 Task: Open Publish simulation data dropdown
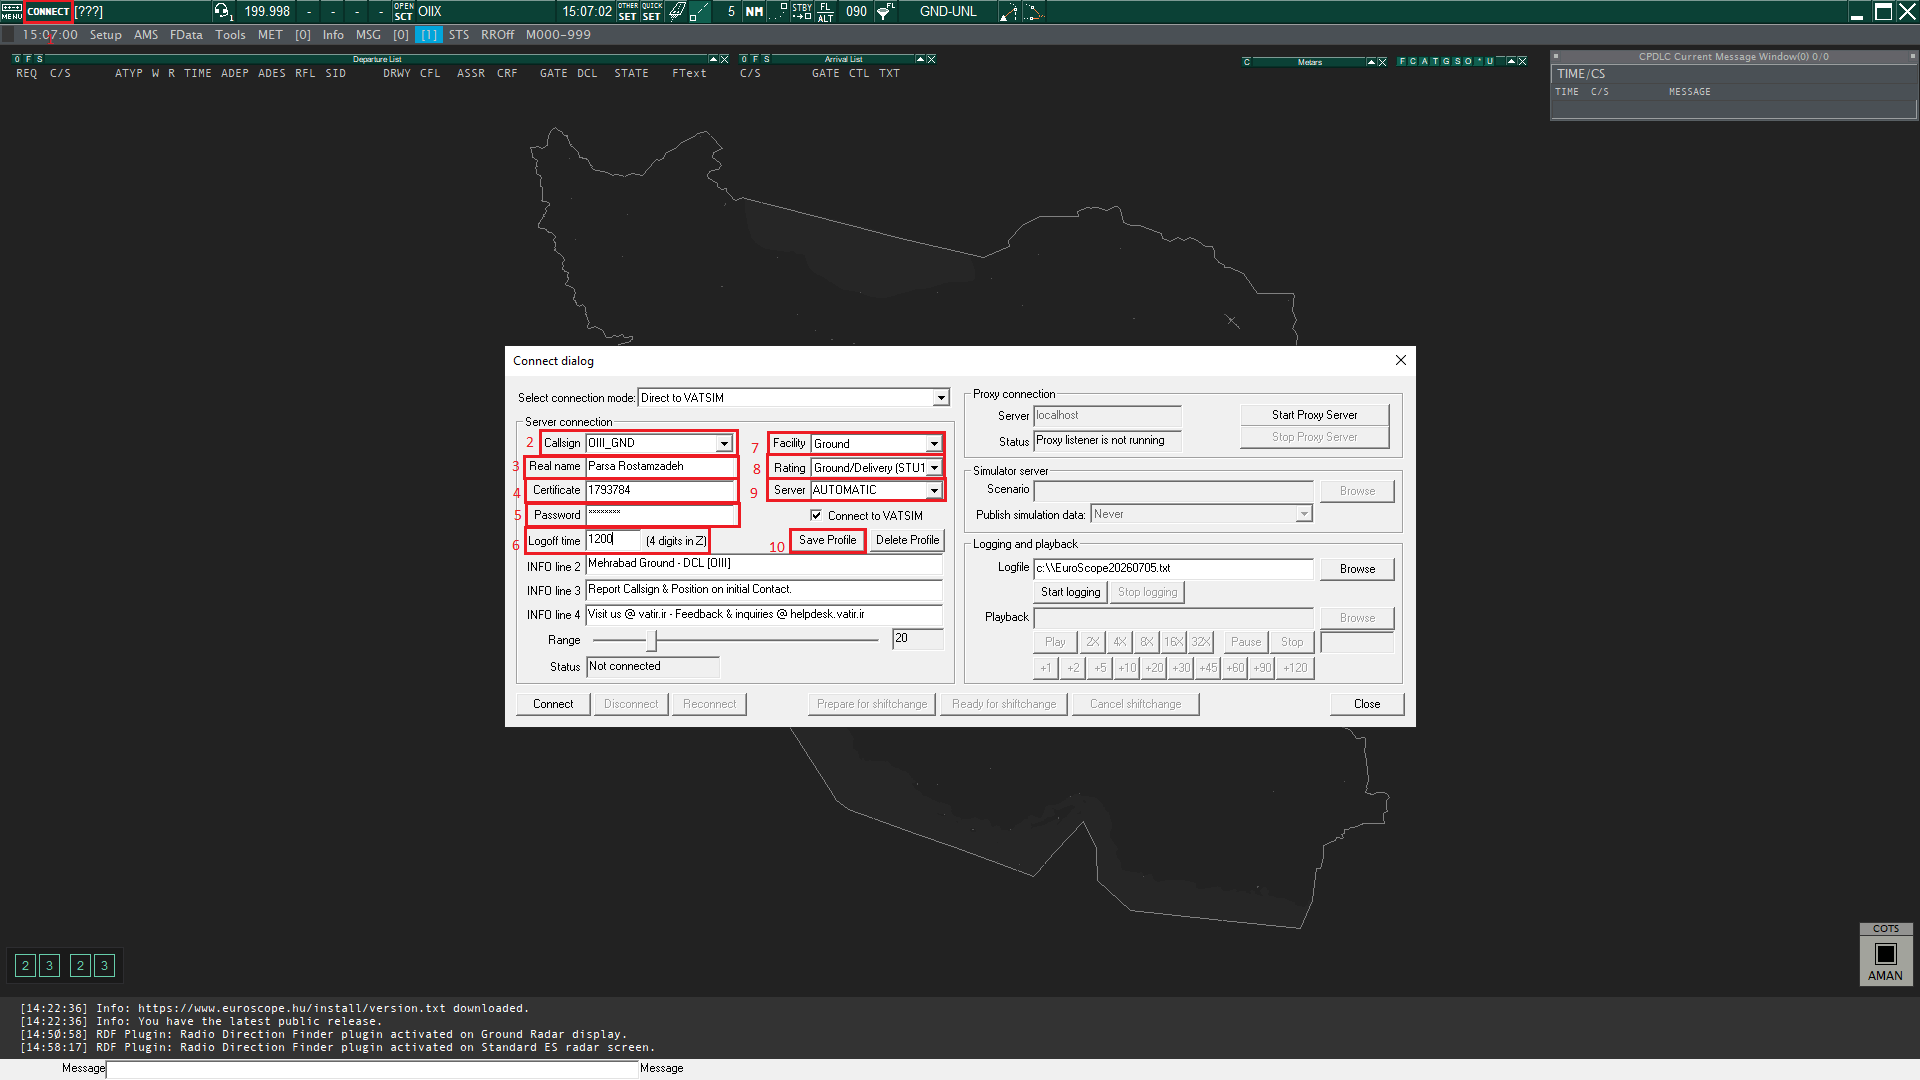[x=1303, y=514]
